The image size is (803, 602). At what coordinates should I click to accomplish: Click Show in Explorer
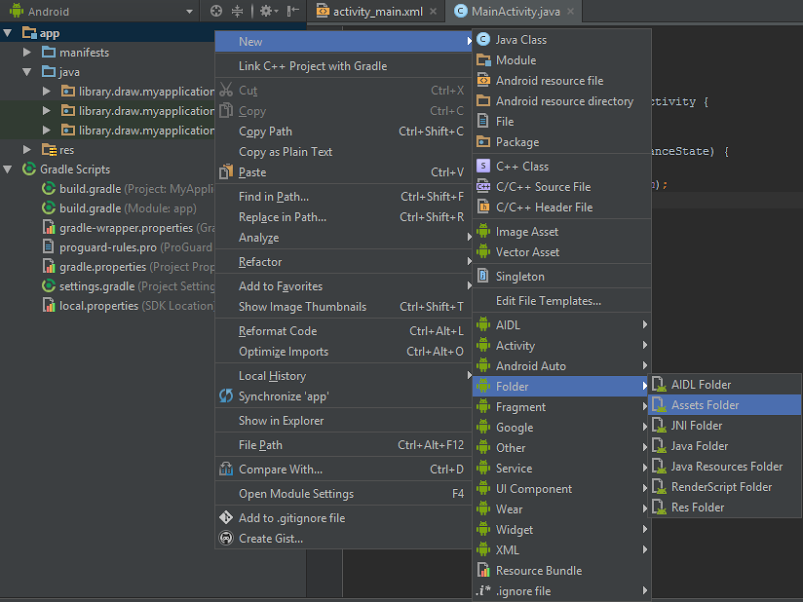point(344,421)
